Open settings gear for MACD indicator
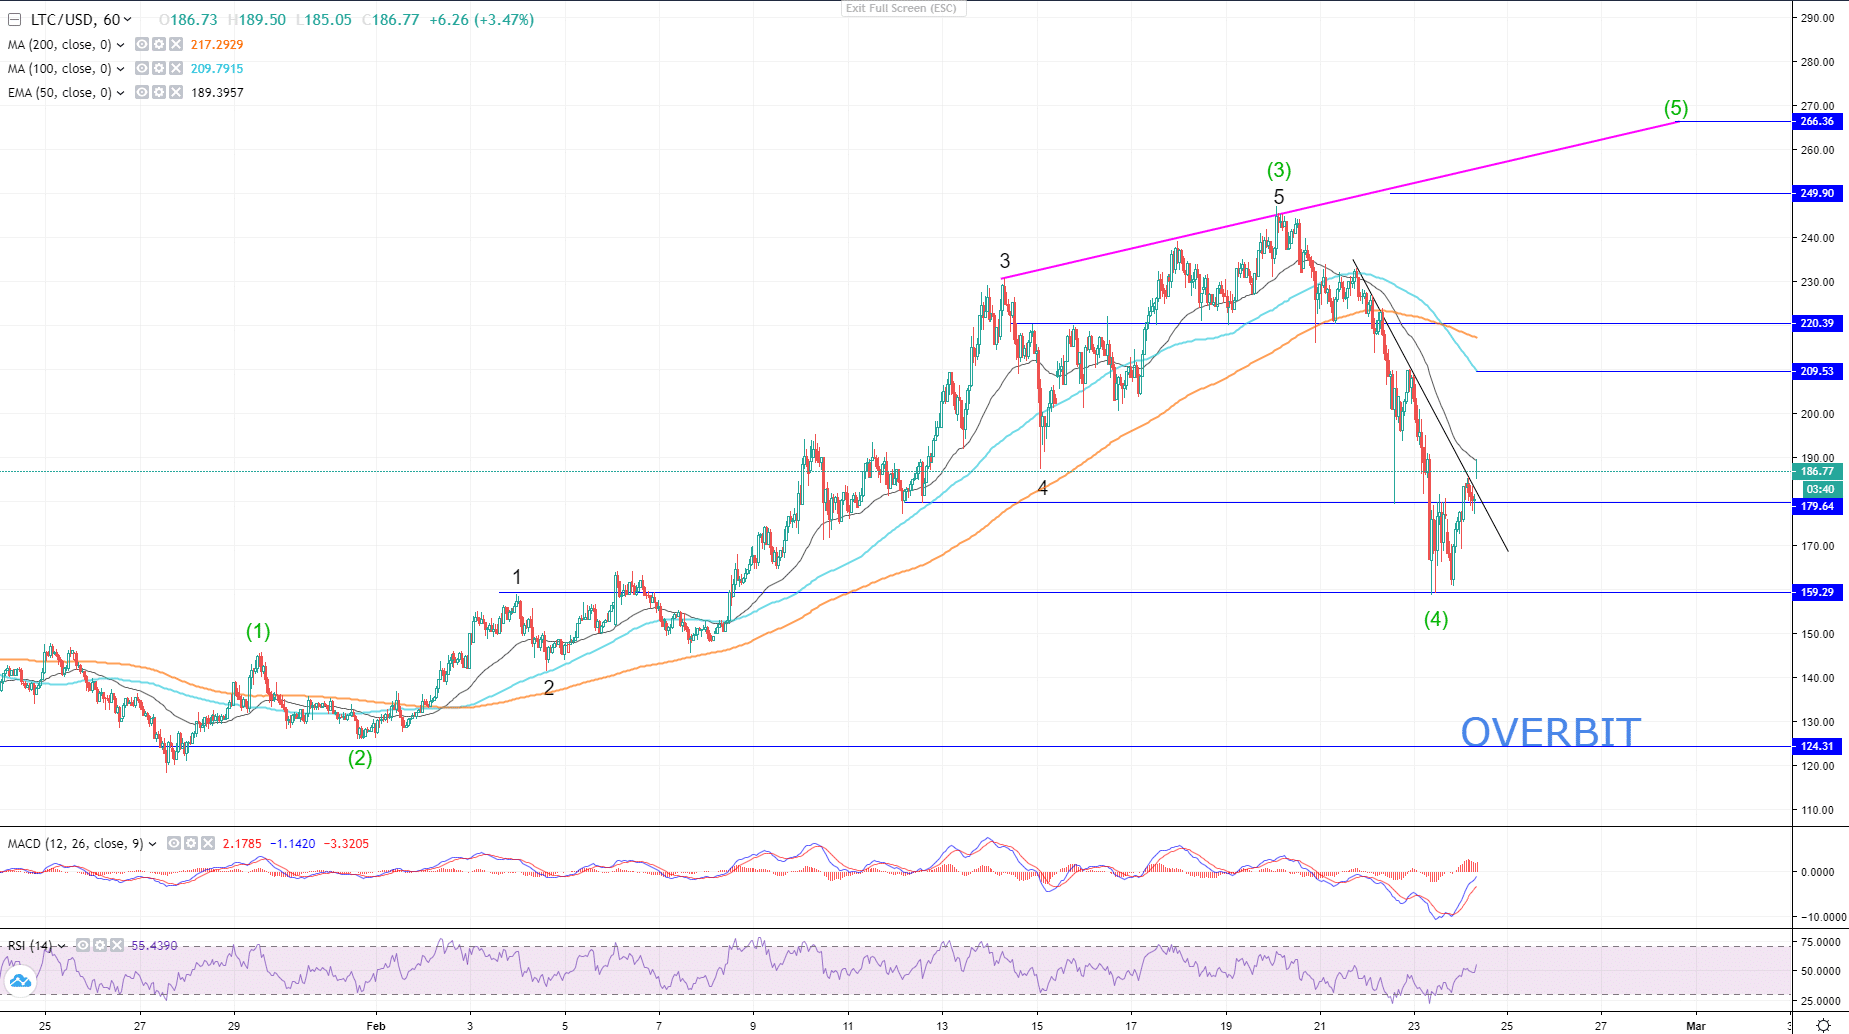 point(191,843)
